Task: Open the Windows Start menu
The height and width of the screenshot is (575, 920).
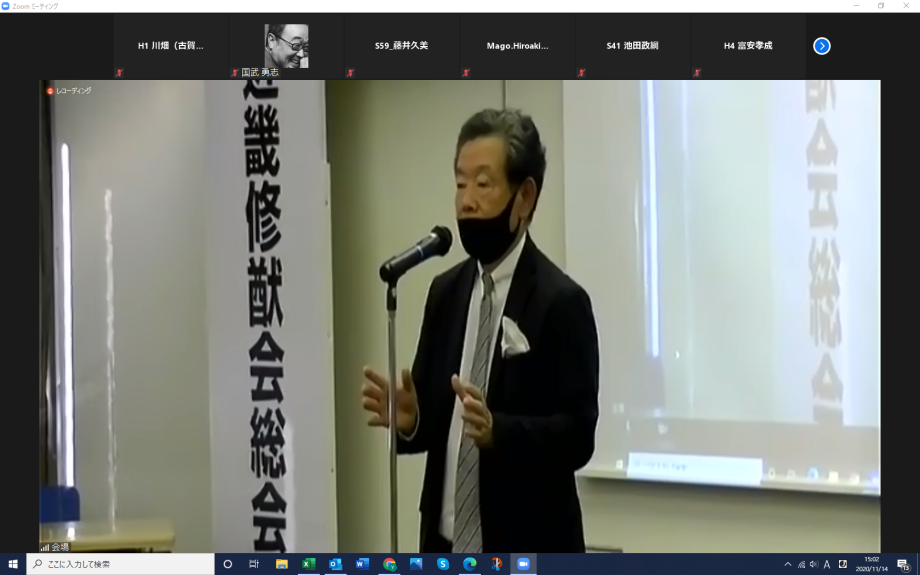Action: (x=13, y=564)
